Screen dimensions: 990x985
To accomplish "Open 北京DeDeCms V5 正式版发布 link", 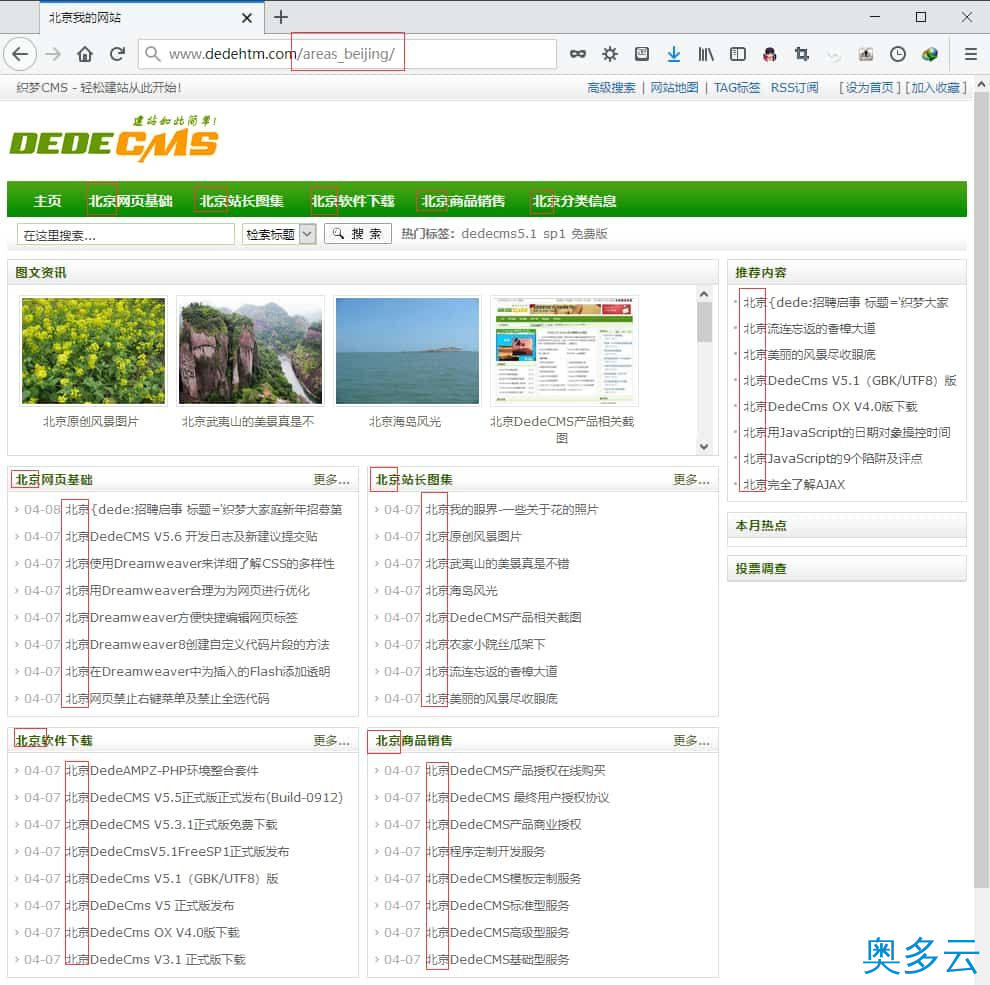I will tap(150, 906).
